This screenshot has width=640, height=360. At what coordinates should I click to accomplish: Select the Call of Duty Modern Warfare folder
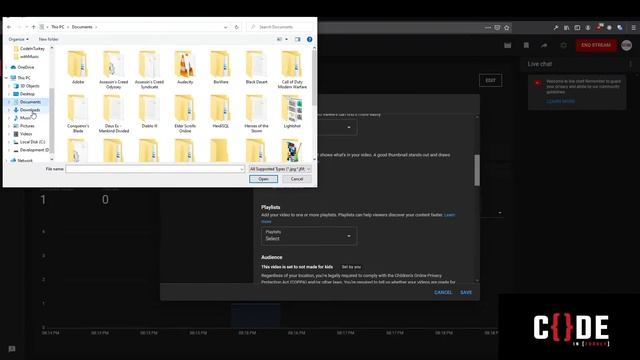[x=292, y=69]
